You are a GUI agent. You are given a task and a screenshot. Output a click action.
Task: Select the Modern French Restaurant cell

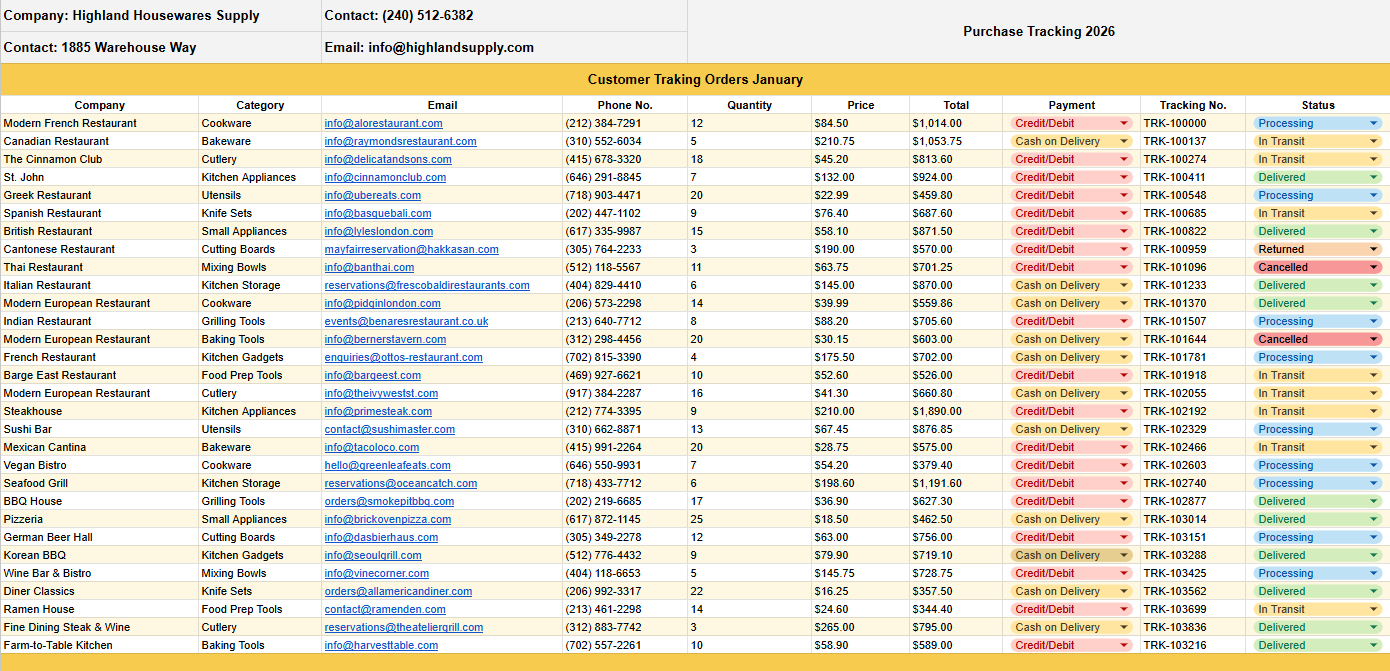(100, 123)
